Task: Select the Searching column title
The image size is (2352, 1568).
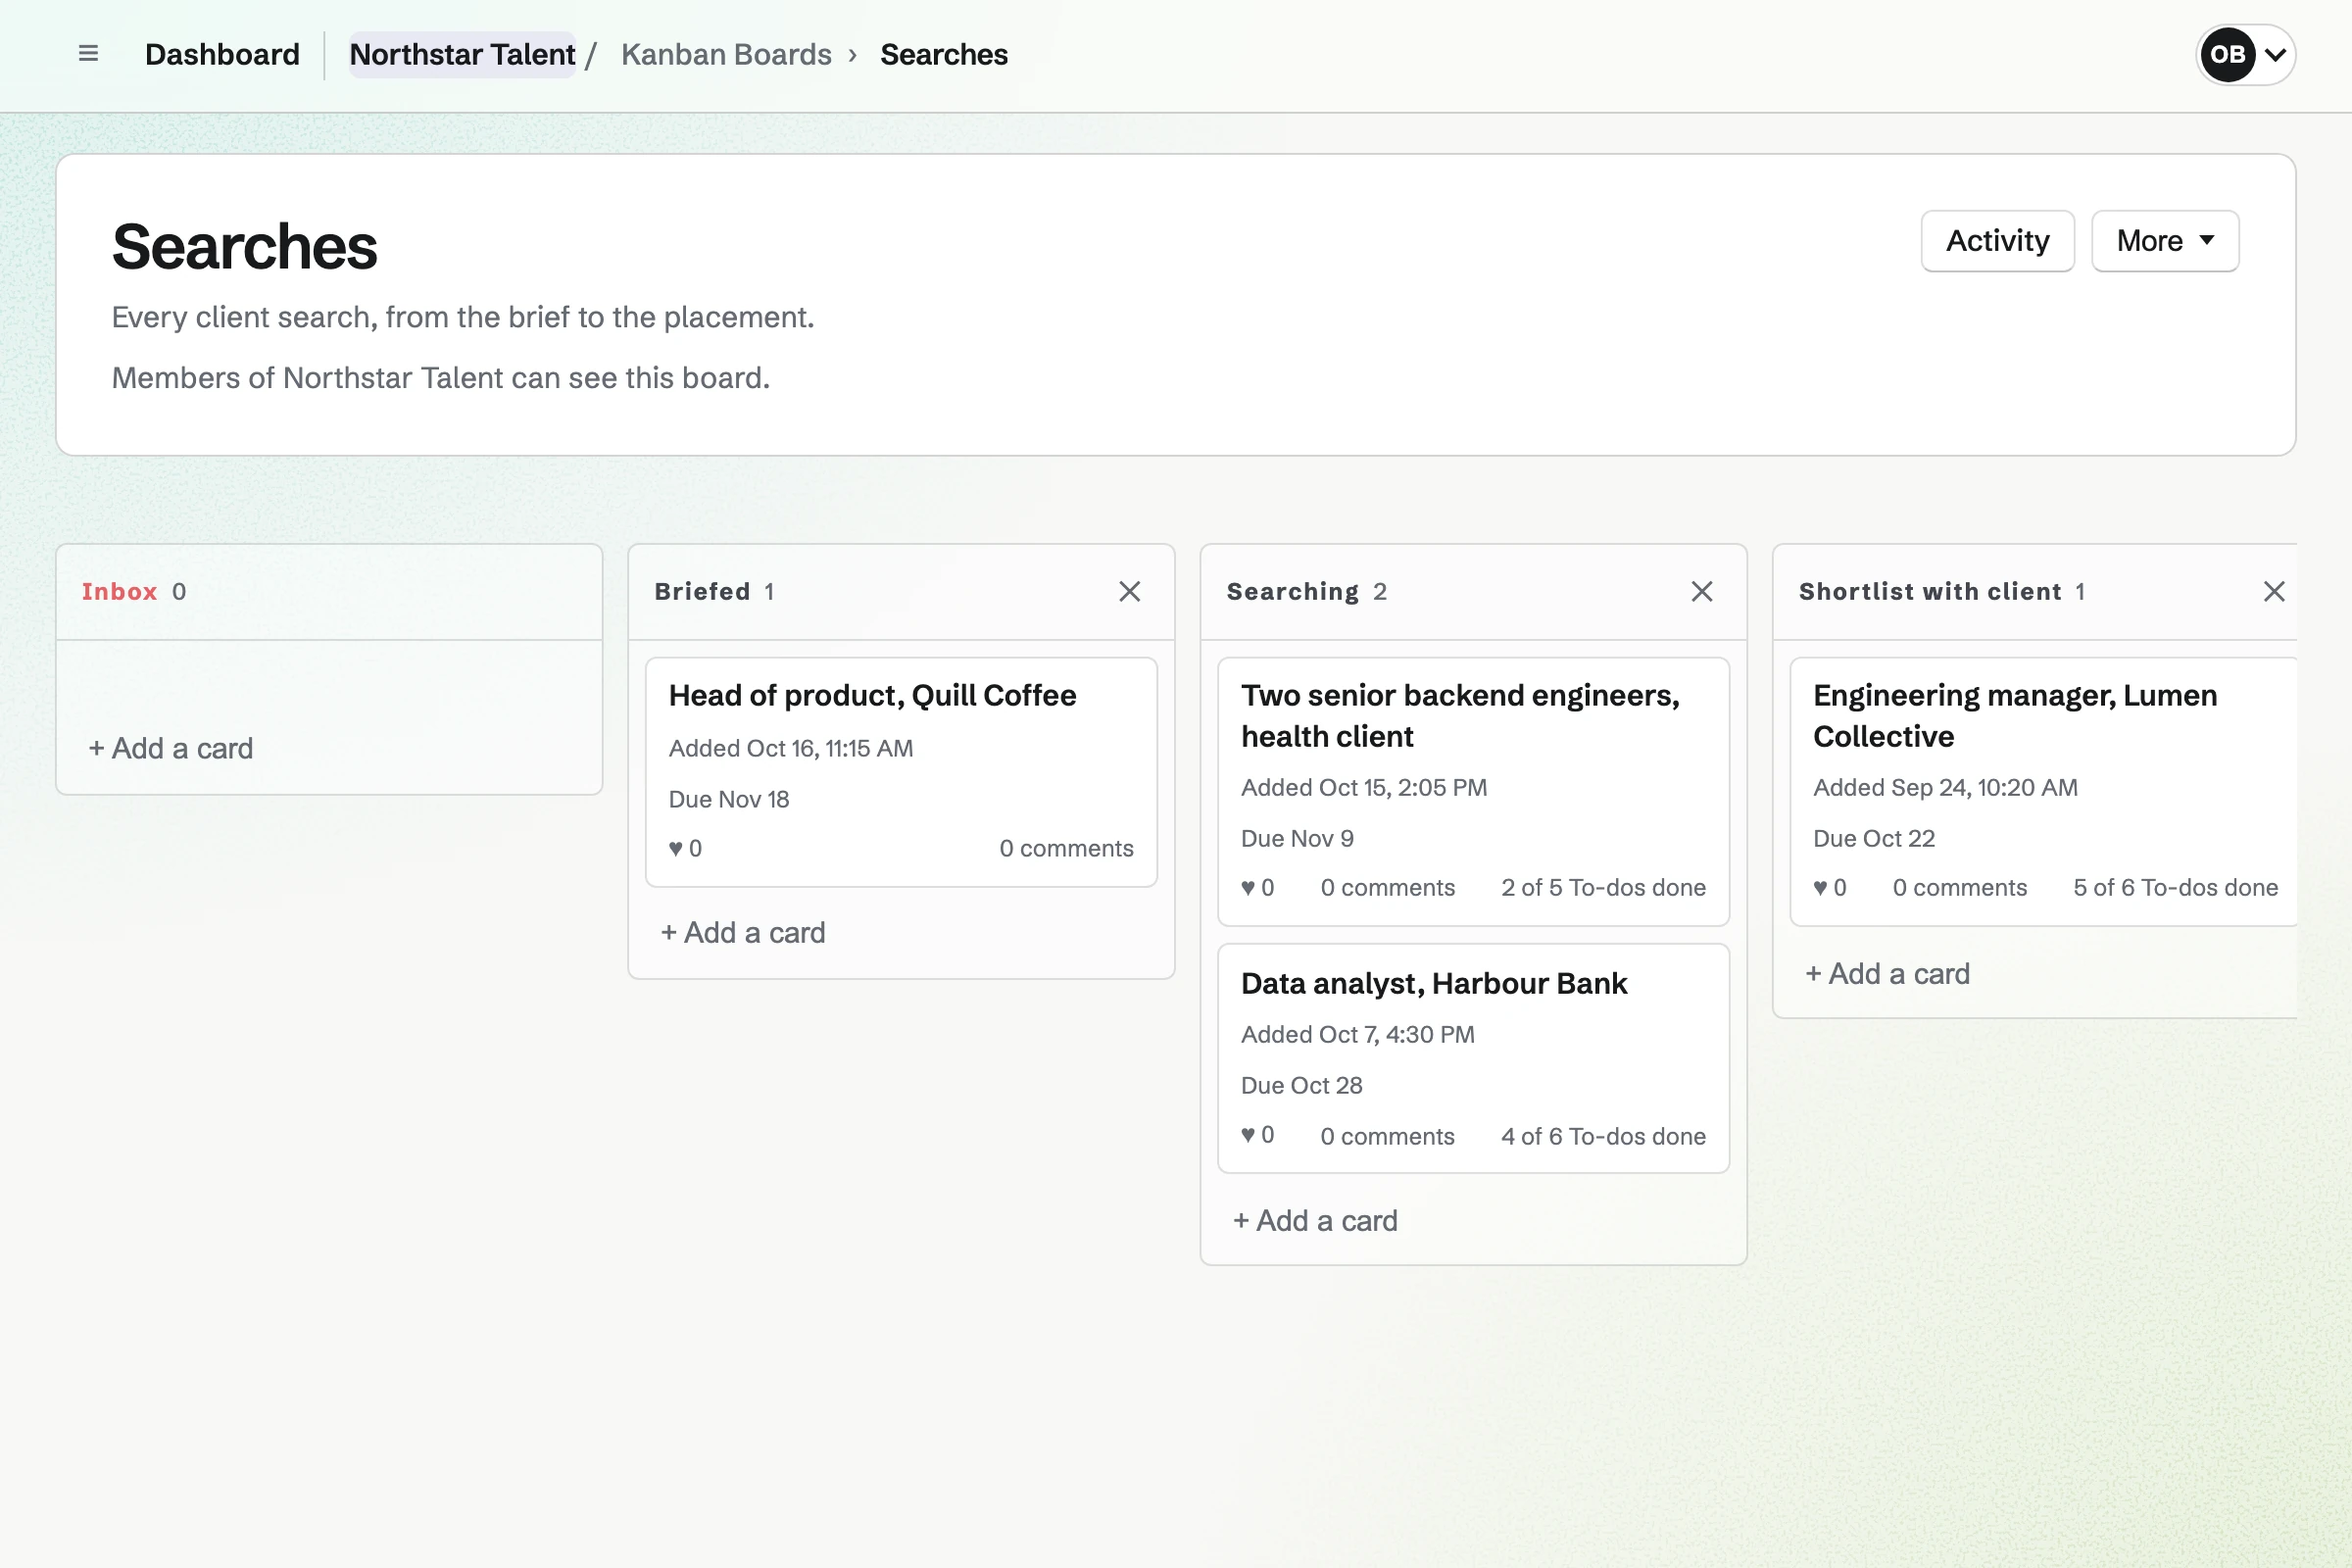Action: pos(1292,591)
